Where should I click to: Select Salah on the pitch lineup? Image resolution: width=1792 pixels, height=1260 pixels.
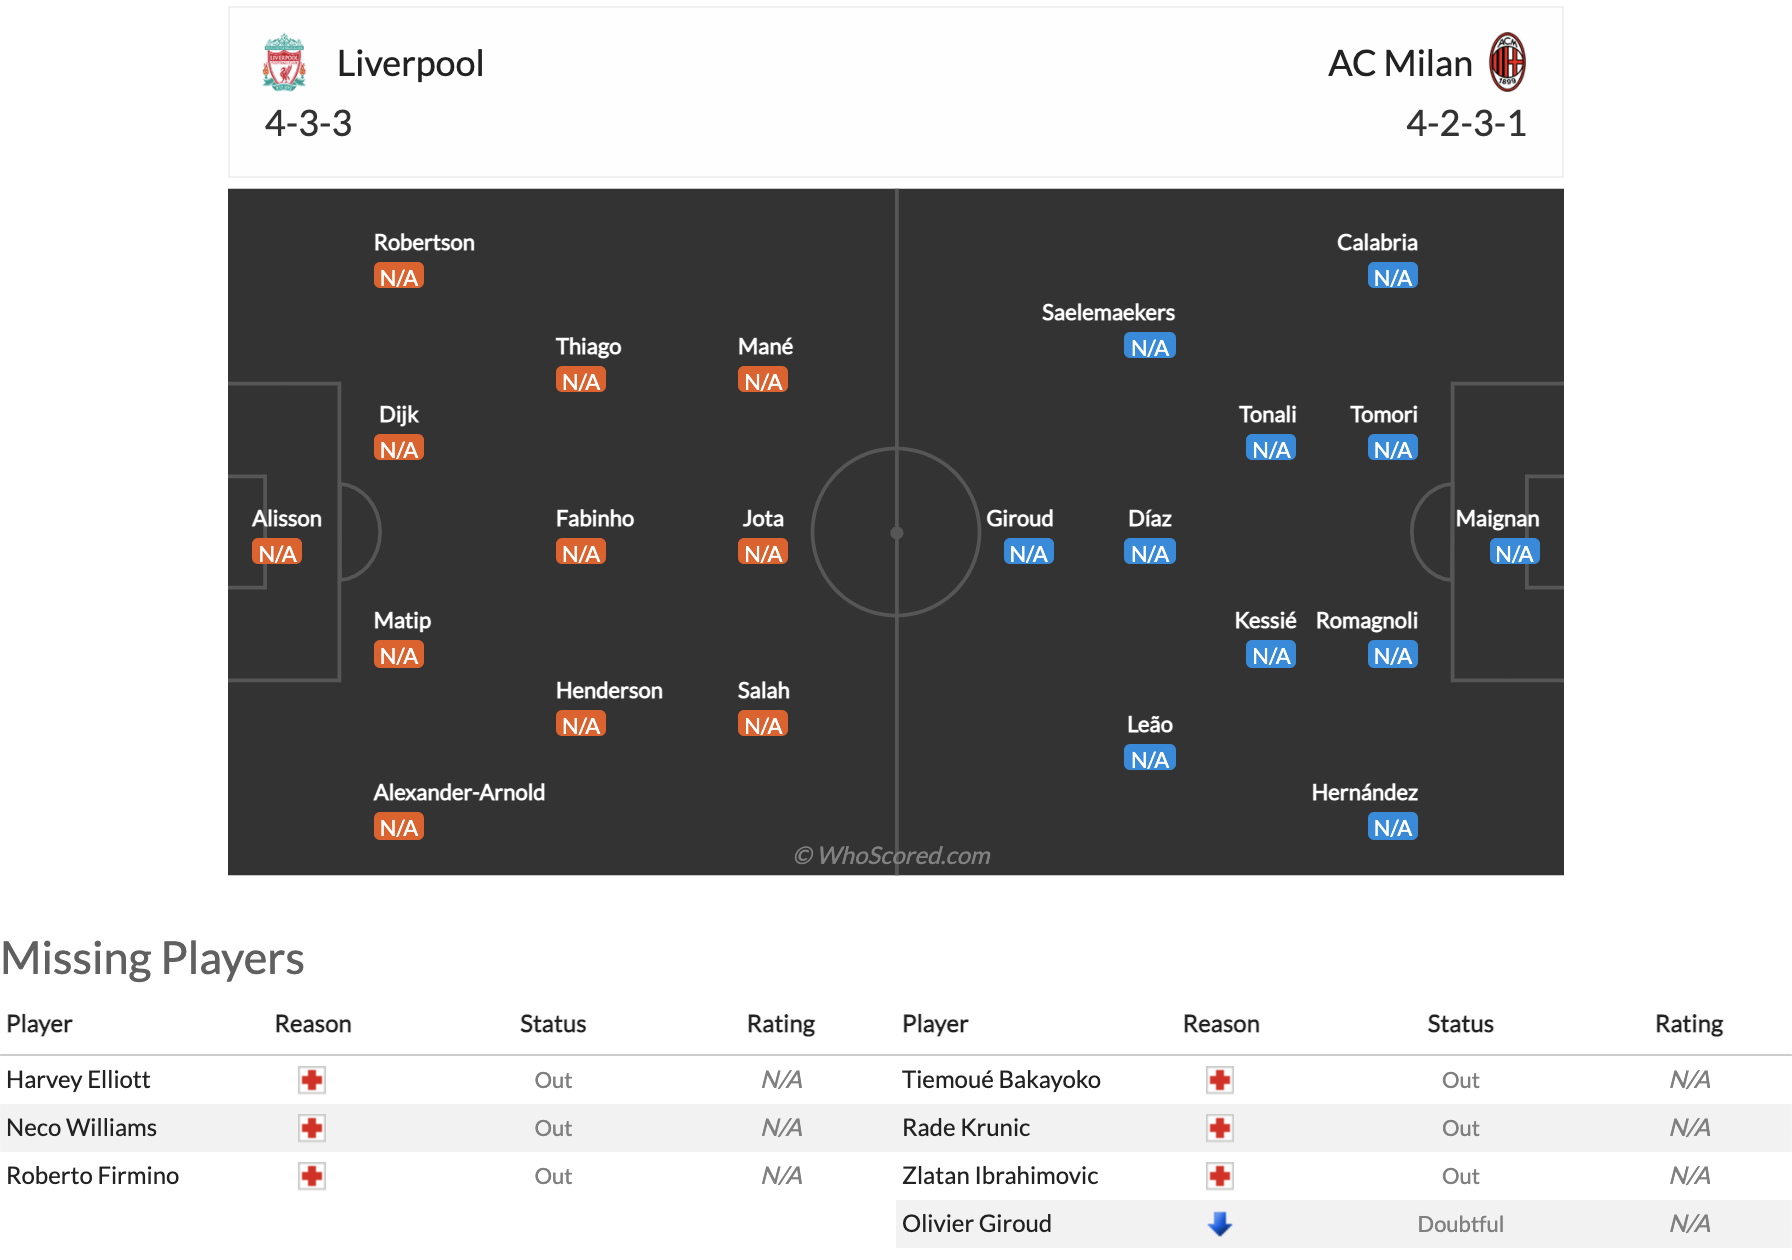[x=763, y=690]
